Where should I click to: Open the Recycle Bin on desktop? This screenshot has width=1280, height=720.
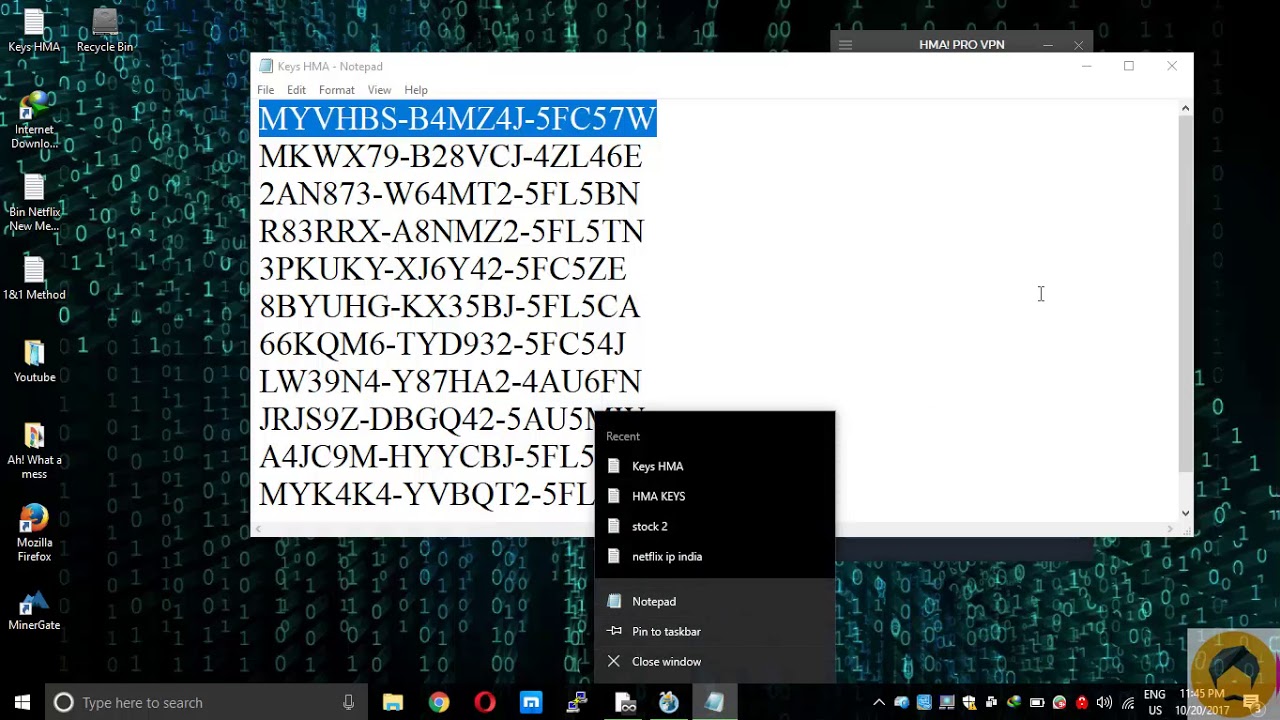tap(105, 31)
